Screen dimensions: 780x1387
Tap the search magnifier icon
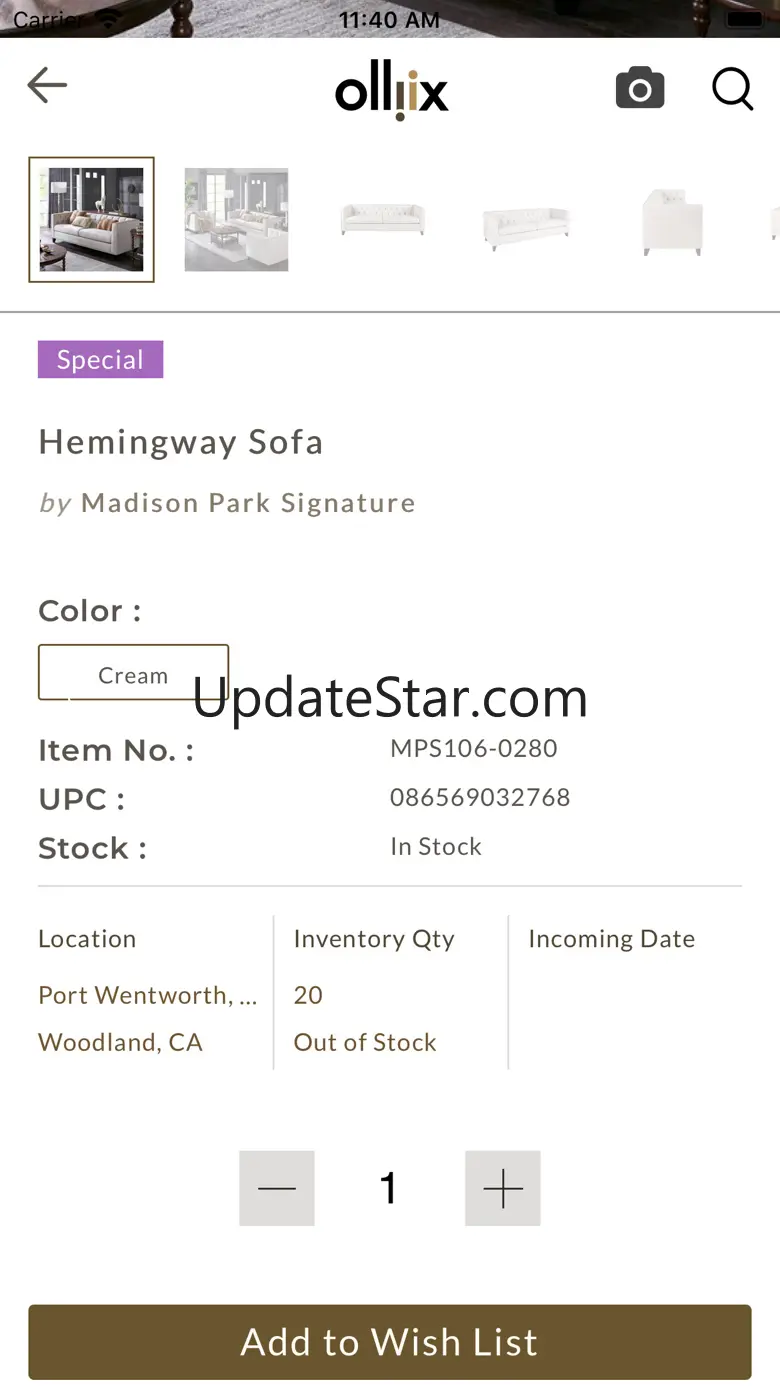732,89
